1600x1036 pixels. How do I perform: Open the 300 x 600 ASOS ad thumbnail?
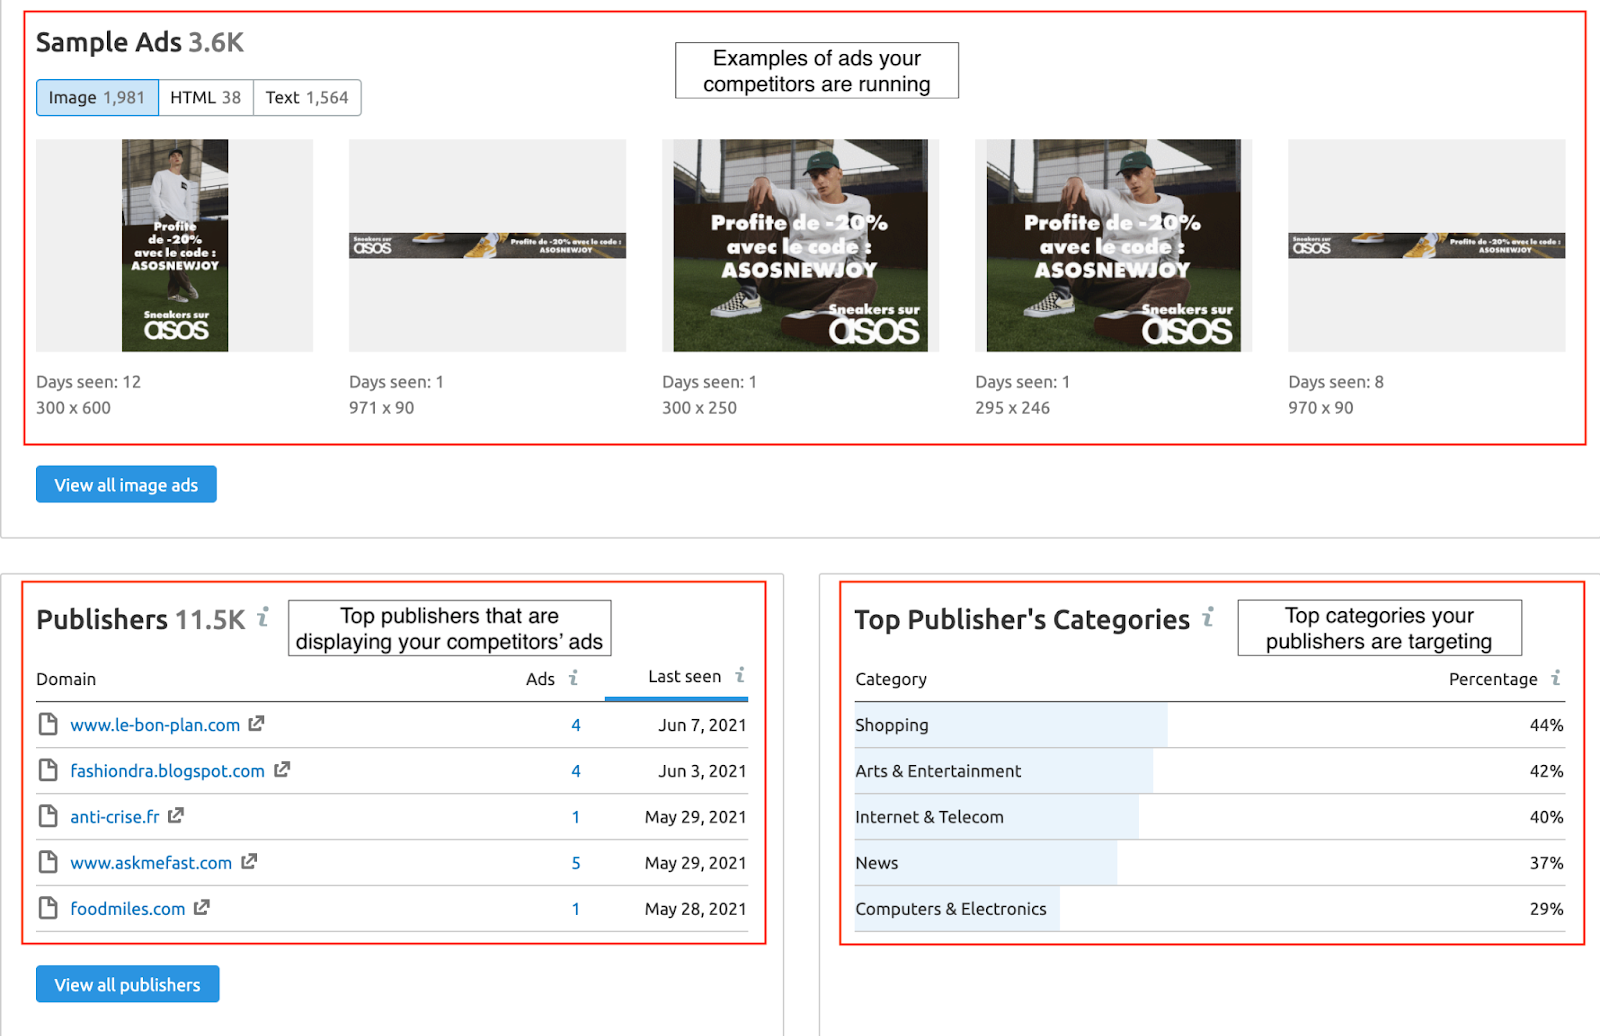click(175, 245)
